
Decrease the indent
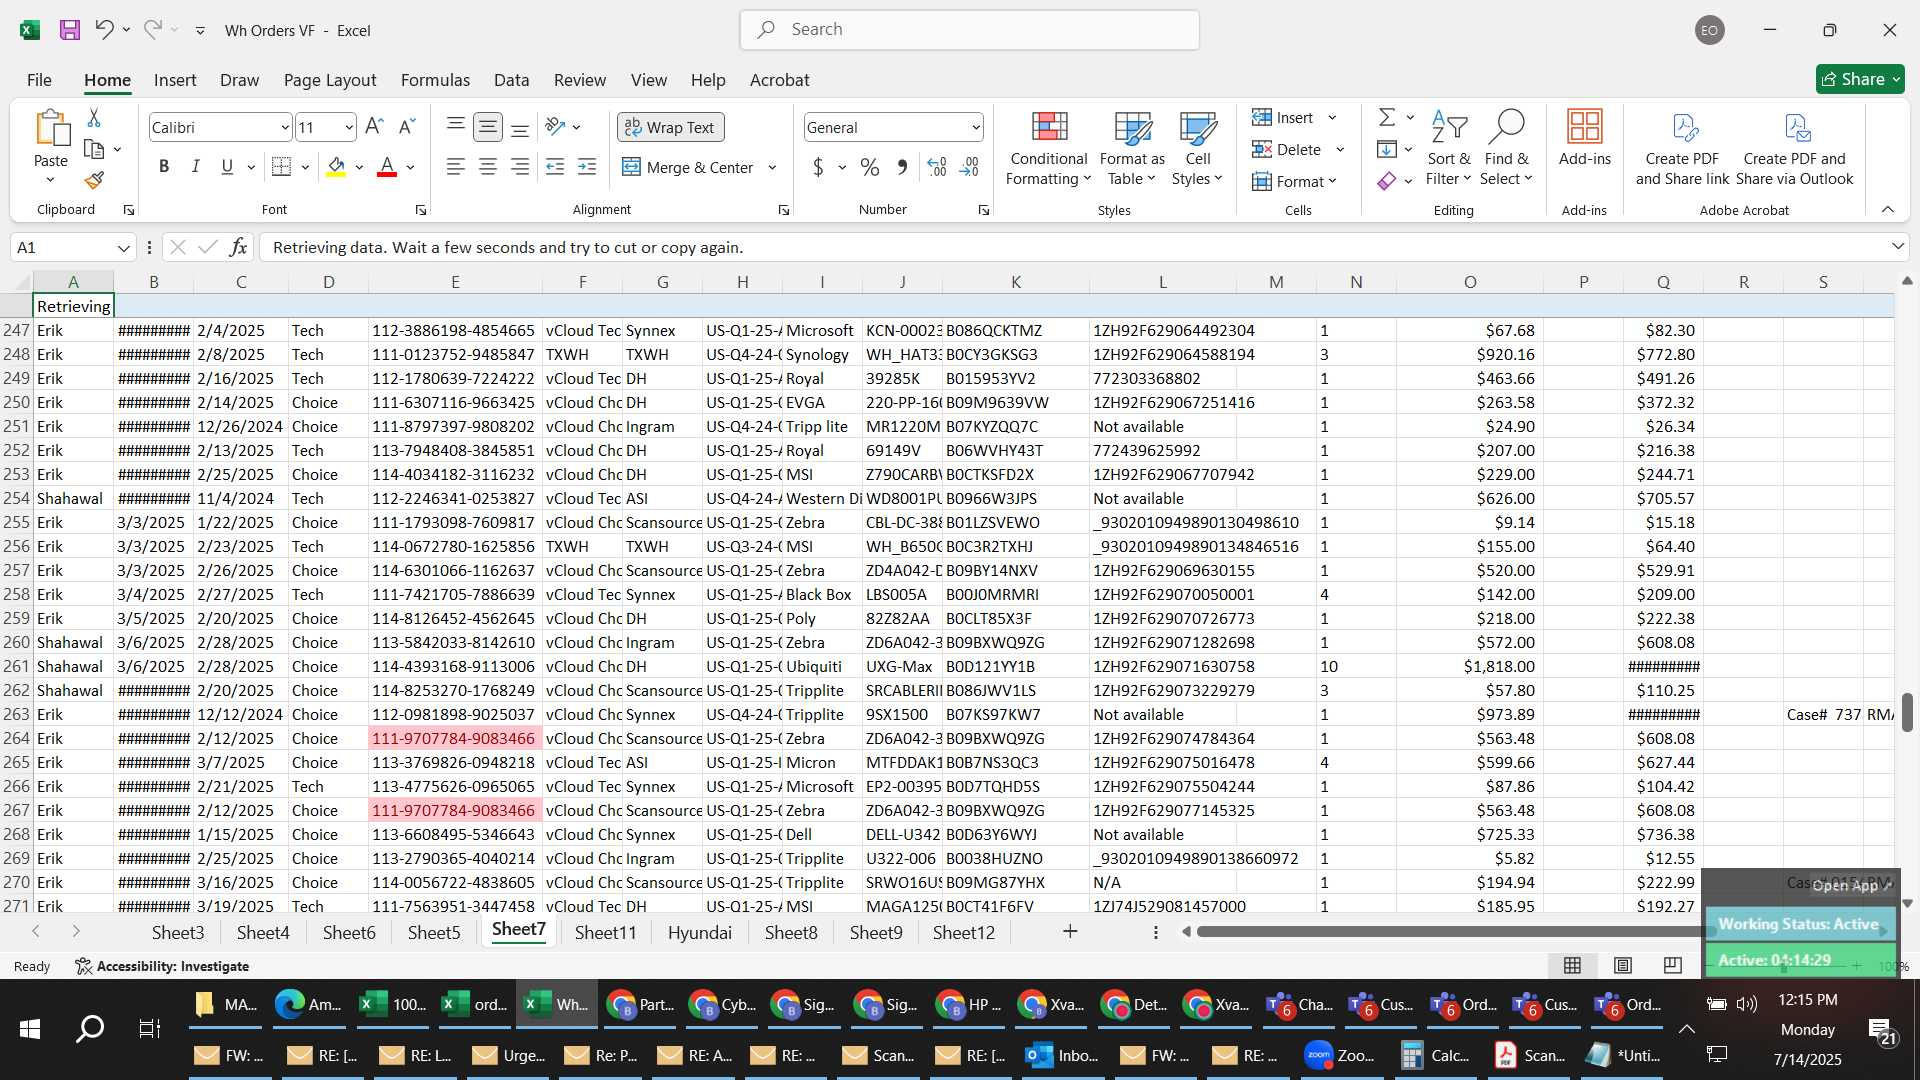coord(555,167)
